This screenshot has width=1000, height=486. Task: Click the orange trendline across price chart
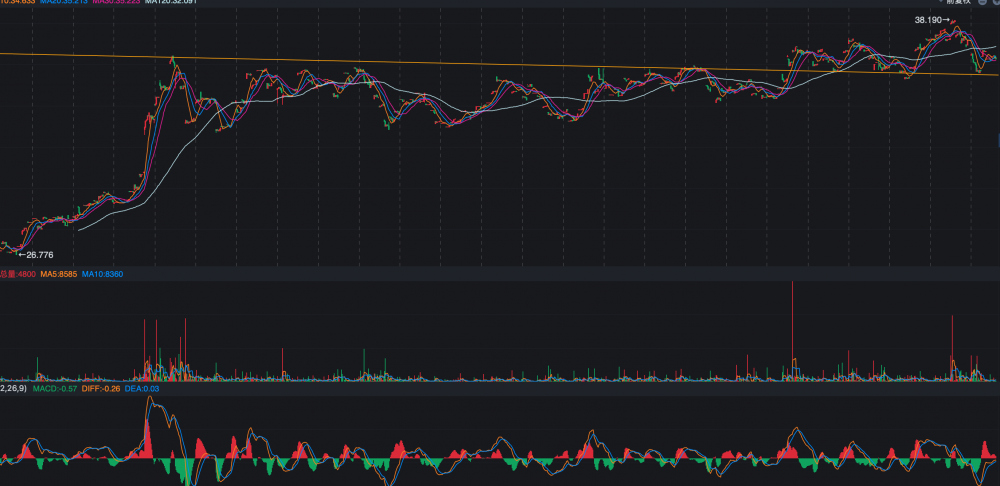[x=500, y=64]
